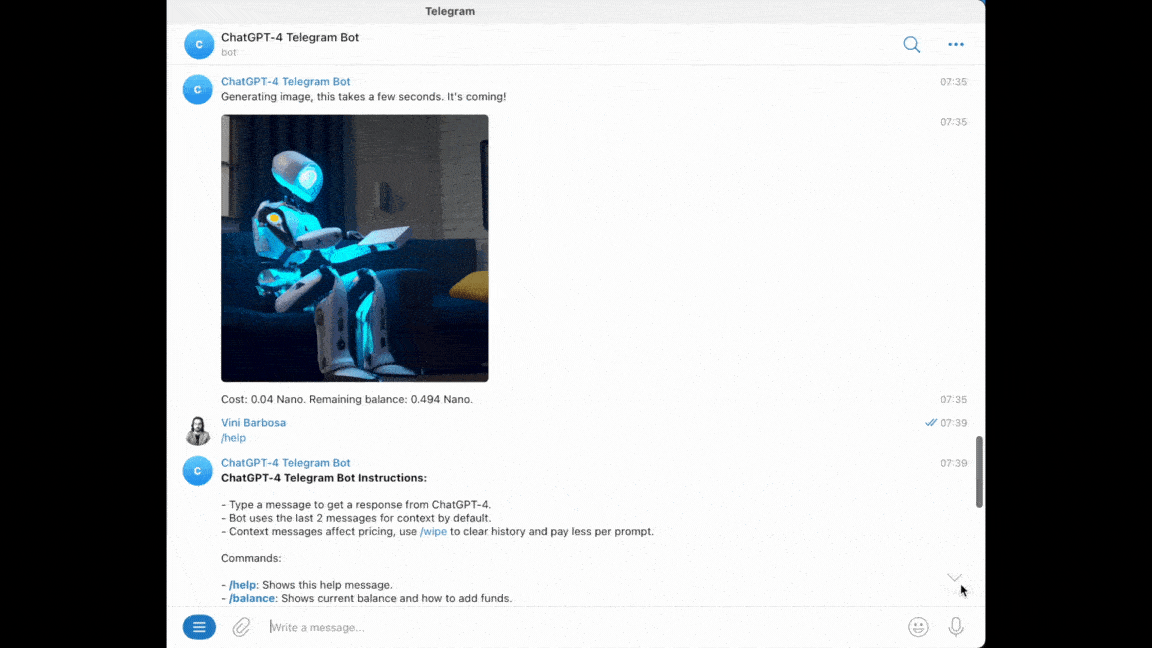Click Vini Barbosa's profile photo

point(198,431)
